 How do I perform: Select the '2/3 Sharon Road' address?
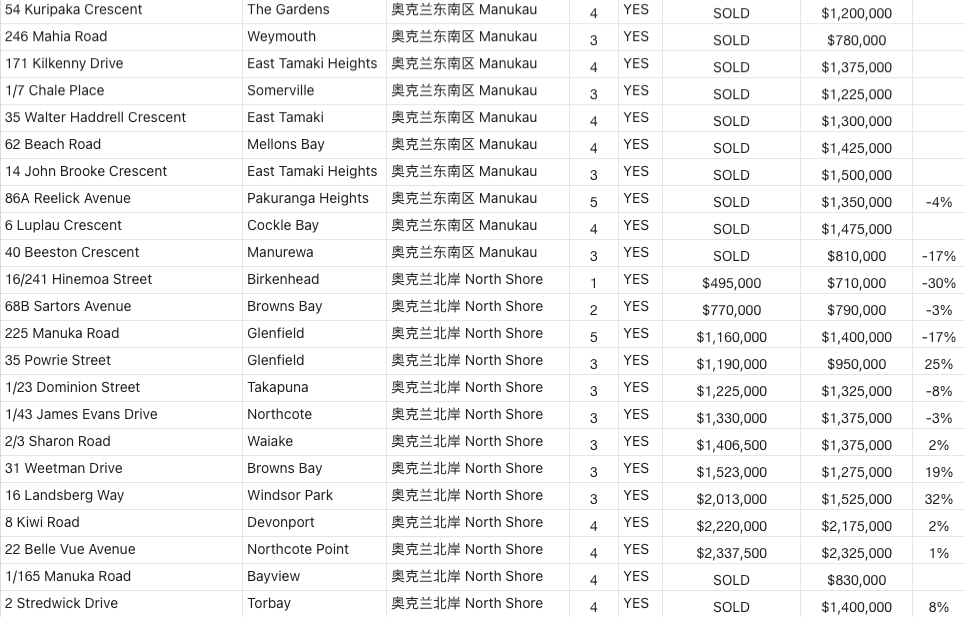121,443
